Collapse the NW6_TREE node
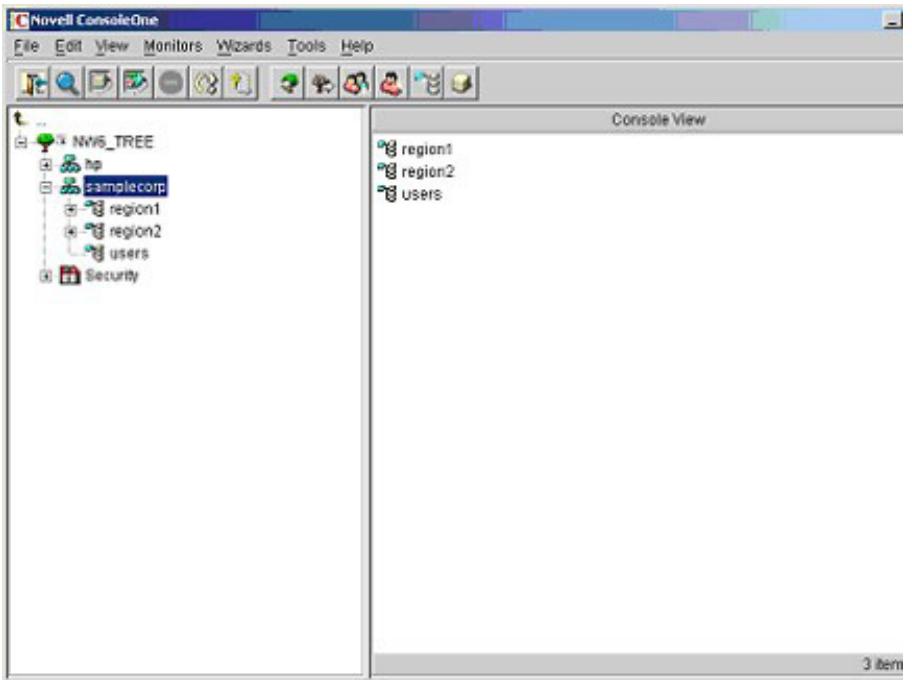 point(22,142)
